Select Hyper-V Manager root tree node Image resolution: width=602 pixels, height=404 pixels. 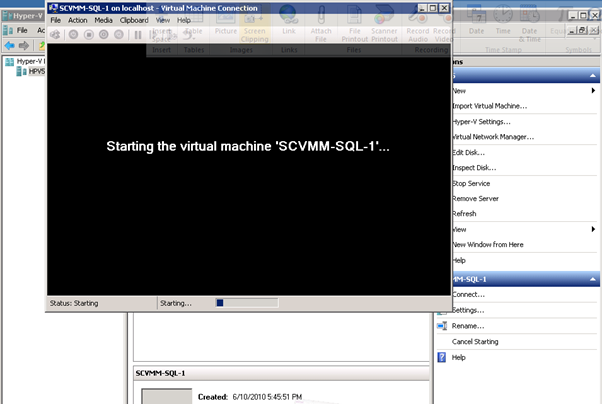31,61
